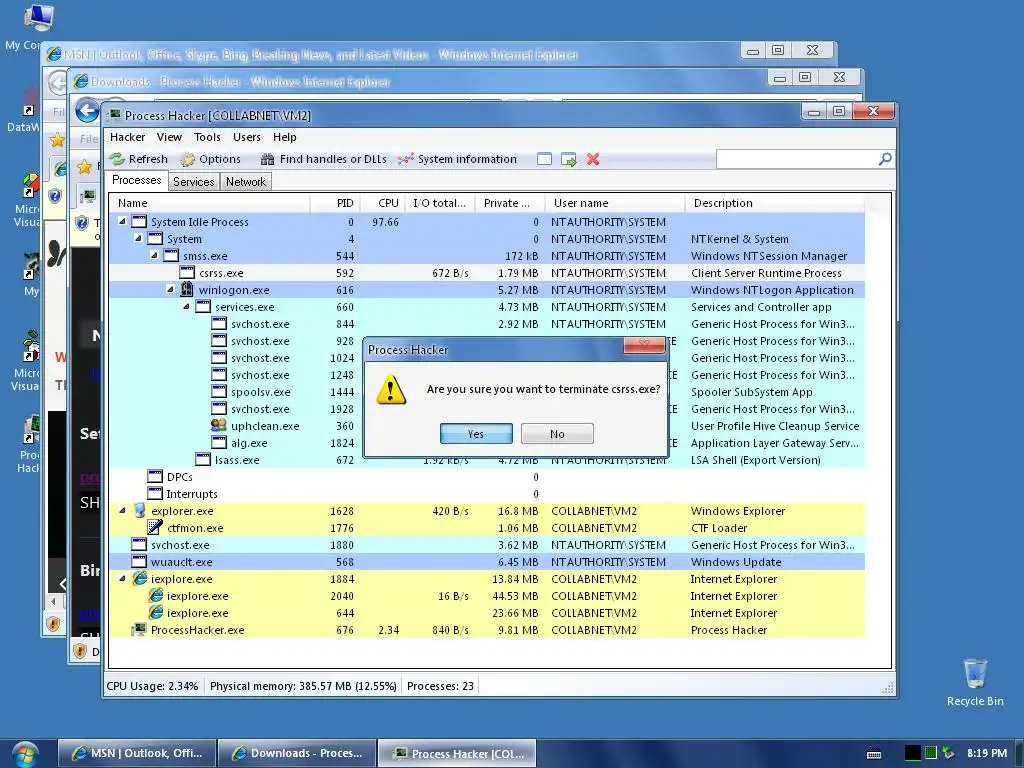Click the find window toolbar icon

coord(544,159)
